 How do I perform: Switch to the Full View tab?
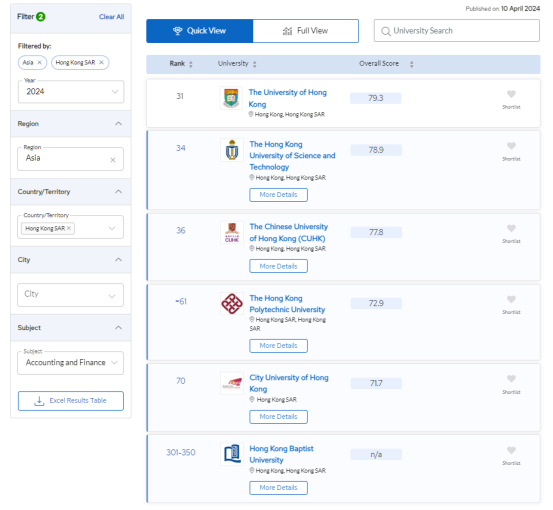tap(306, 31)
